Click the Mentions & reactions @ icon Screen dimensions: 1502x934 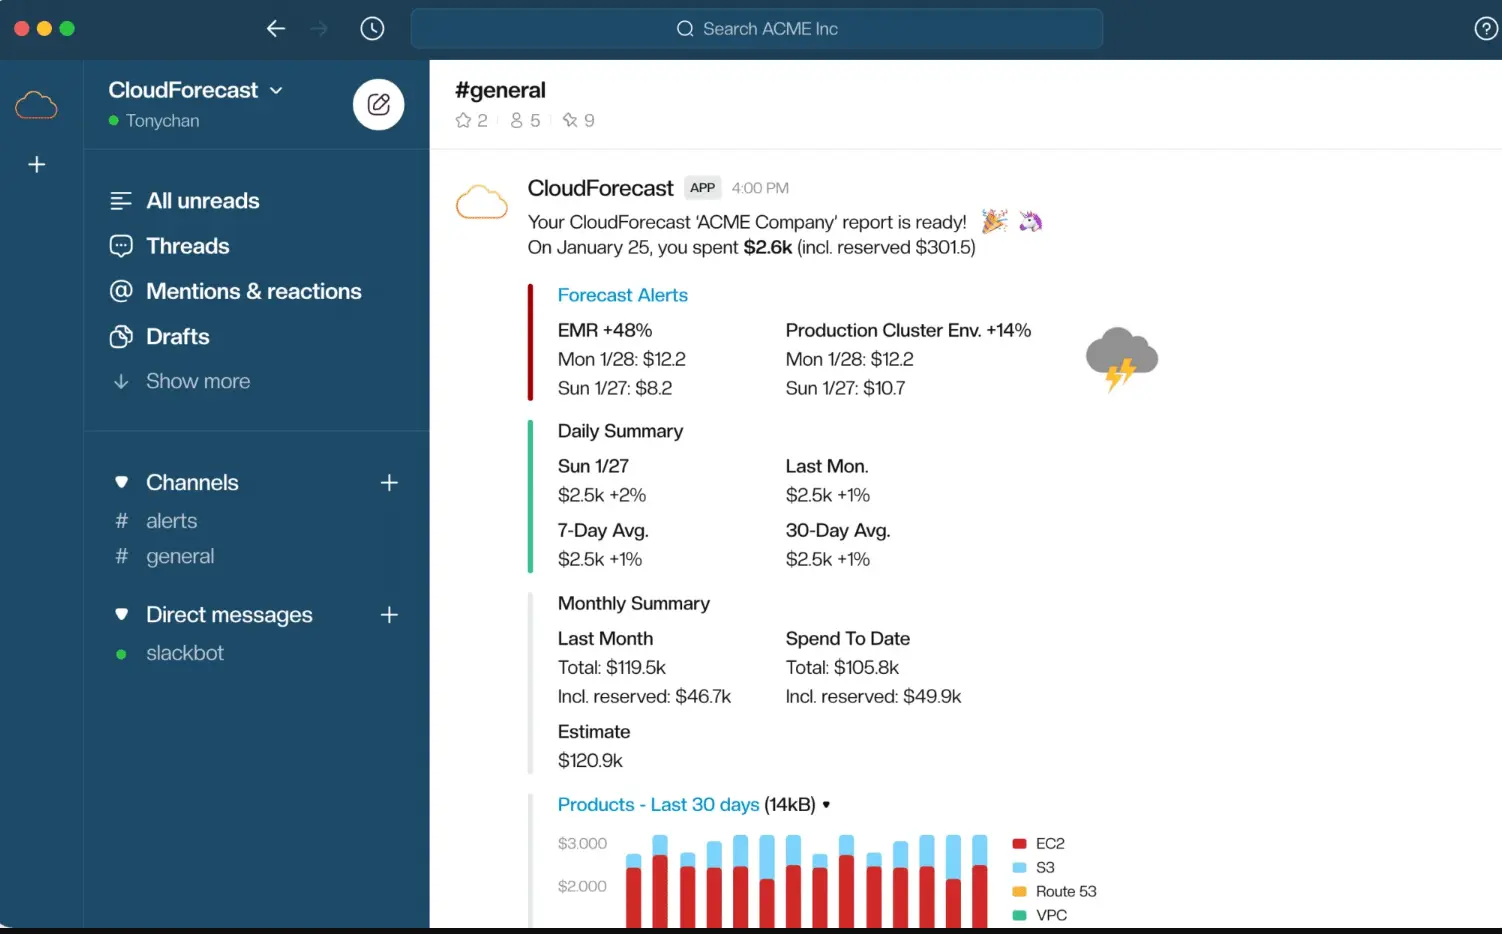[x=121, y=291]
